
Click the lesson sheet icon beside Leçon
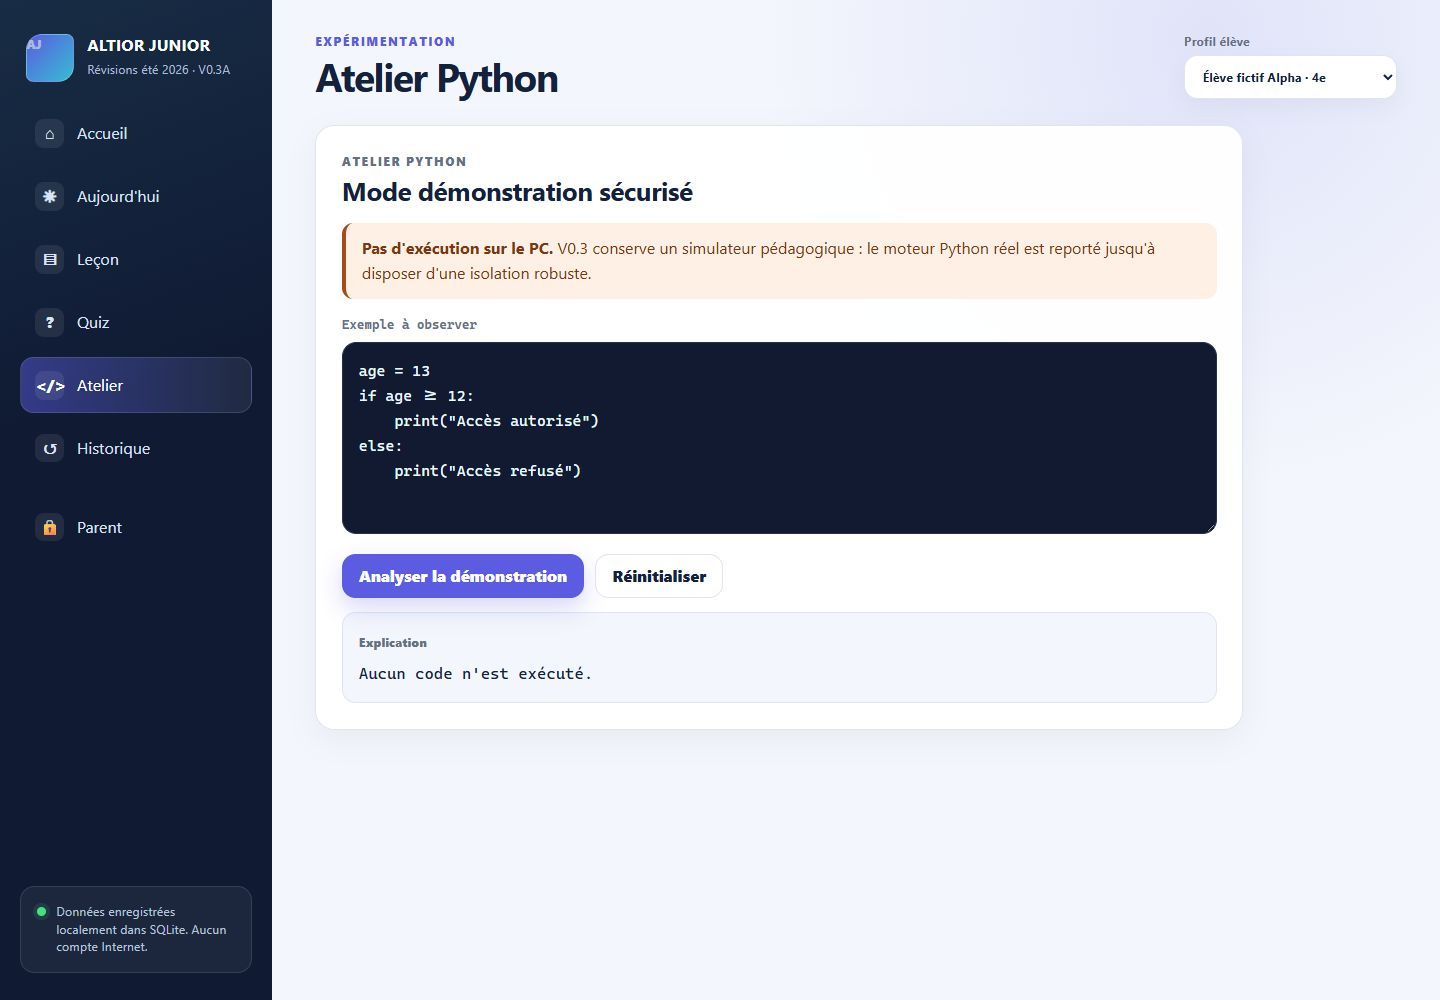50,260
